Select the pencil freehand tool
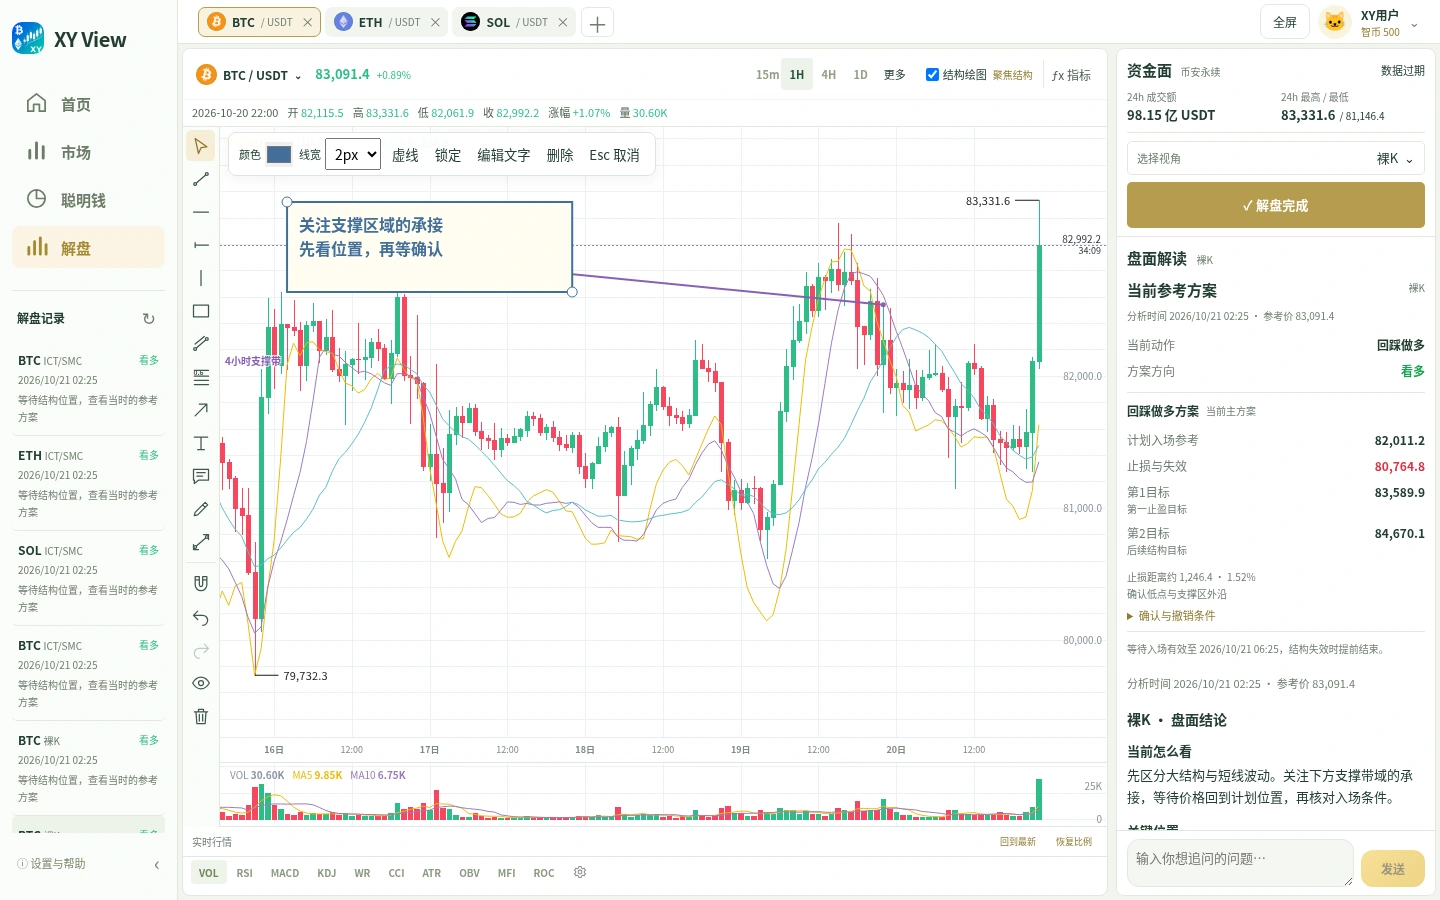 201,509
